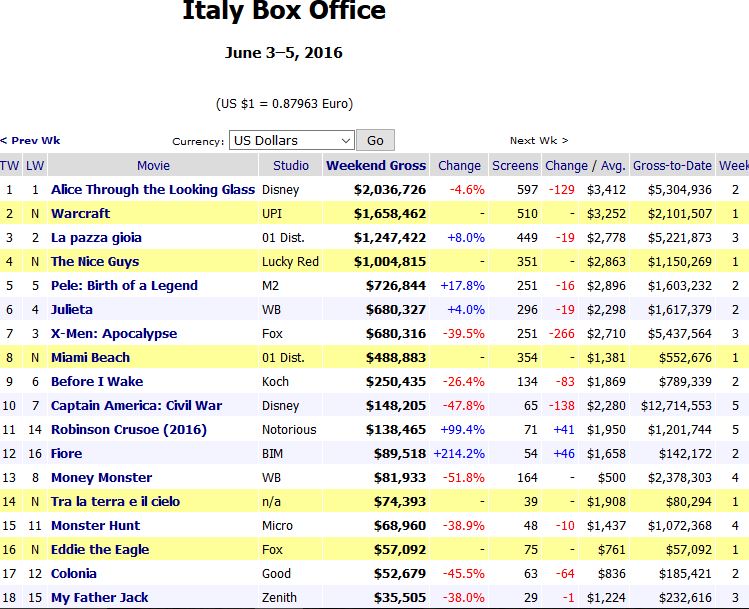Click the +46 screens change for Fiore

[x=564, y=454]
